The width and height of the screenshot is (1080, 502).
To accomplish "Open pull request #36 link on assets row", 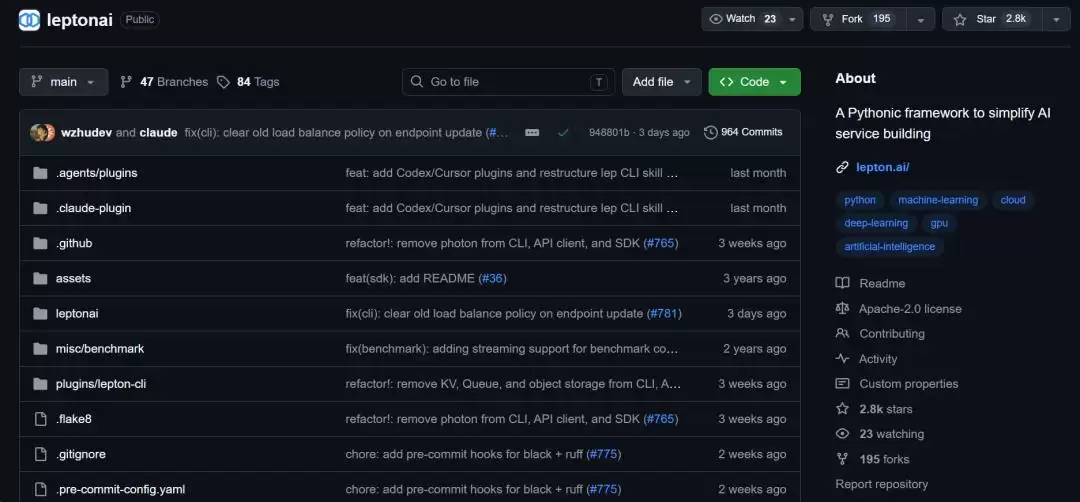I will pos(492,278).
